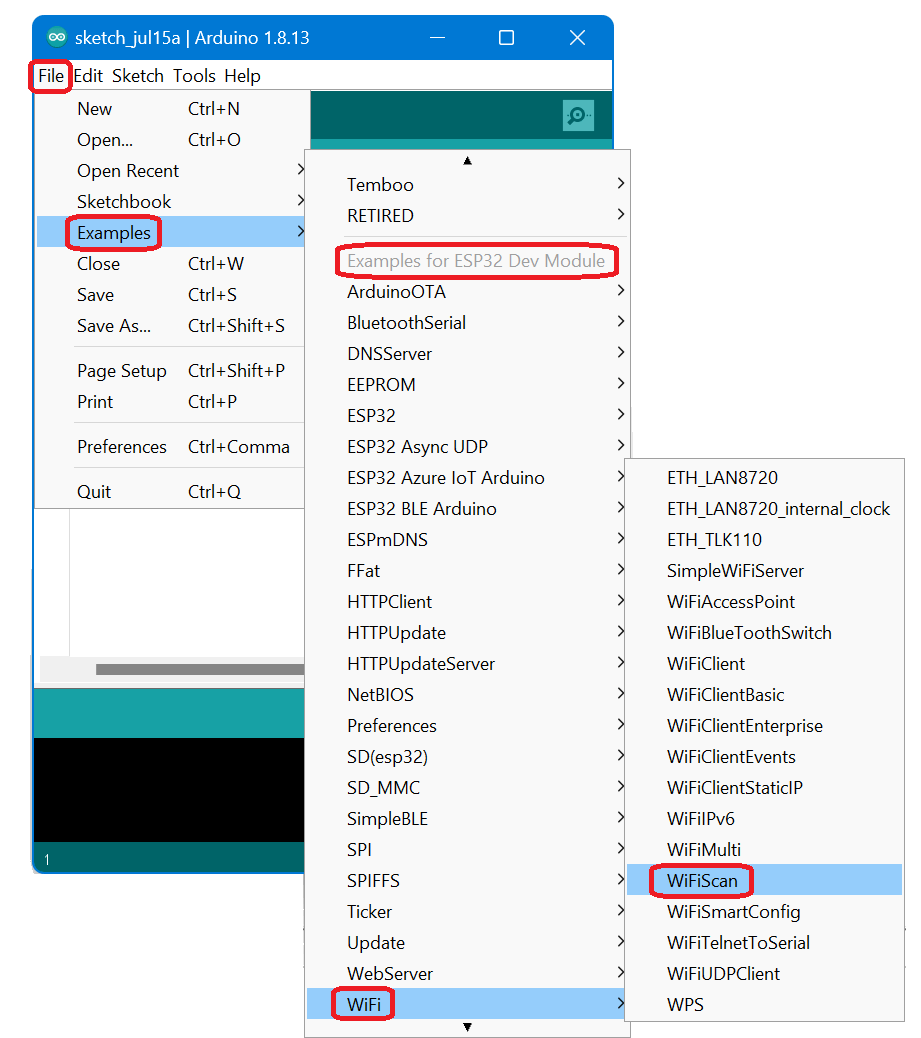This screenshot has height=1038, width=921.
Task: Expand the DNSServer examples
Action: click(x=467, y=354)
